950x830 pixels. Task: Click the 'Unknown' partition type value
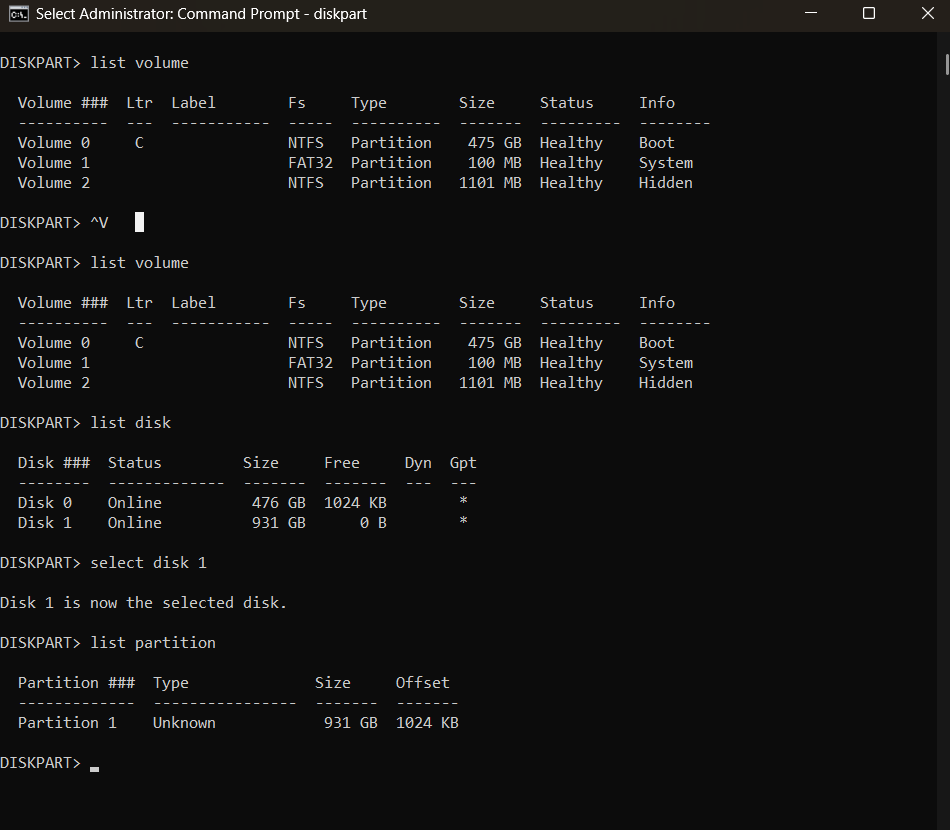184,723
